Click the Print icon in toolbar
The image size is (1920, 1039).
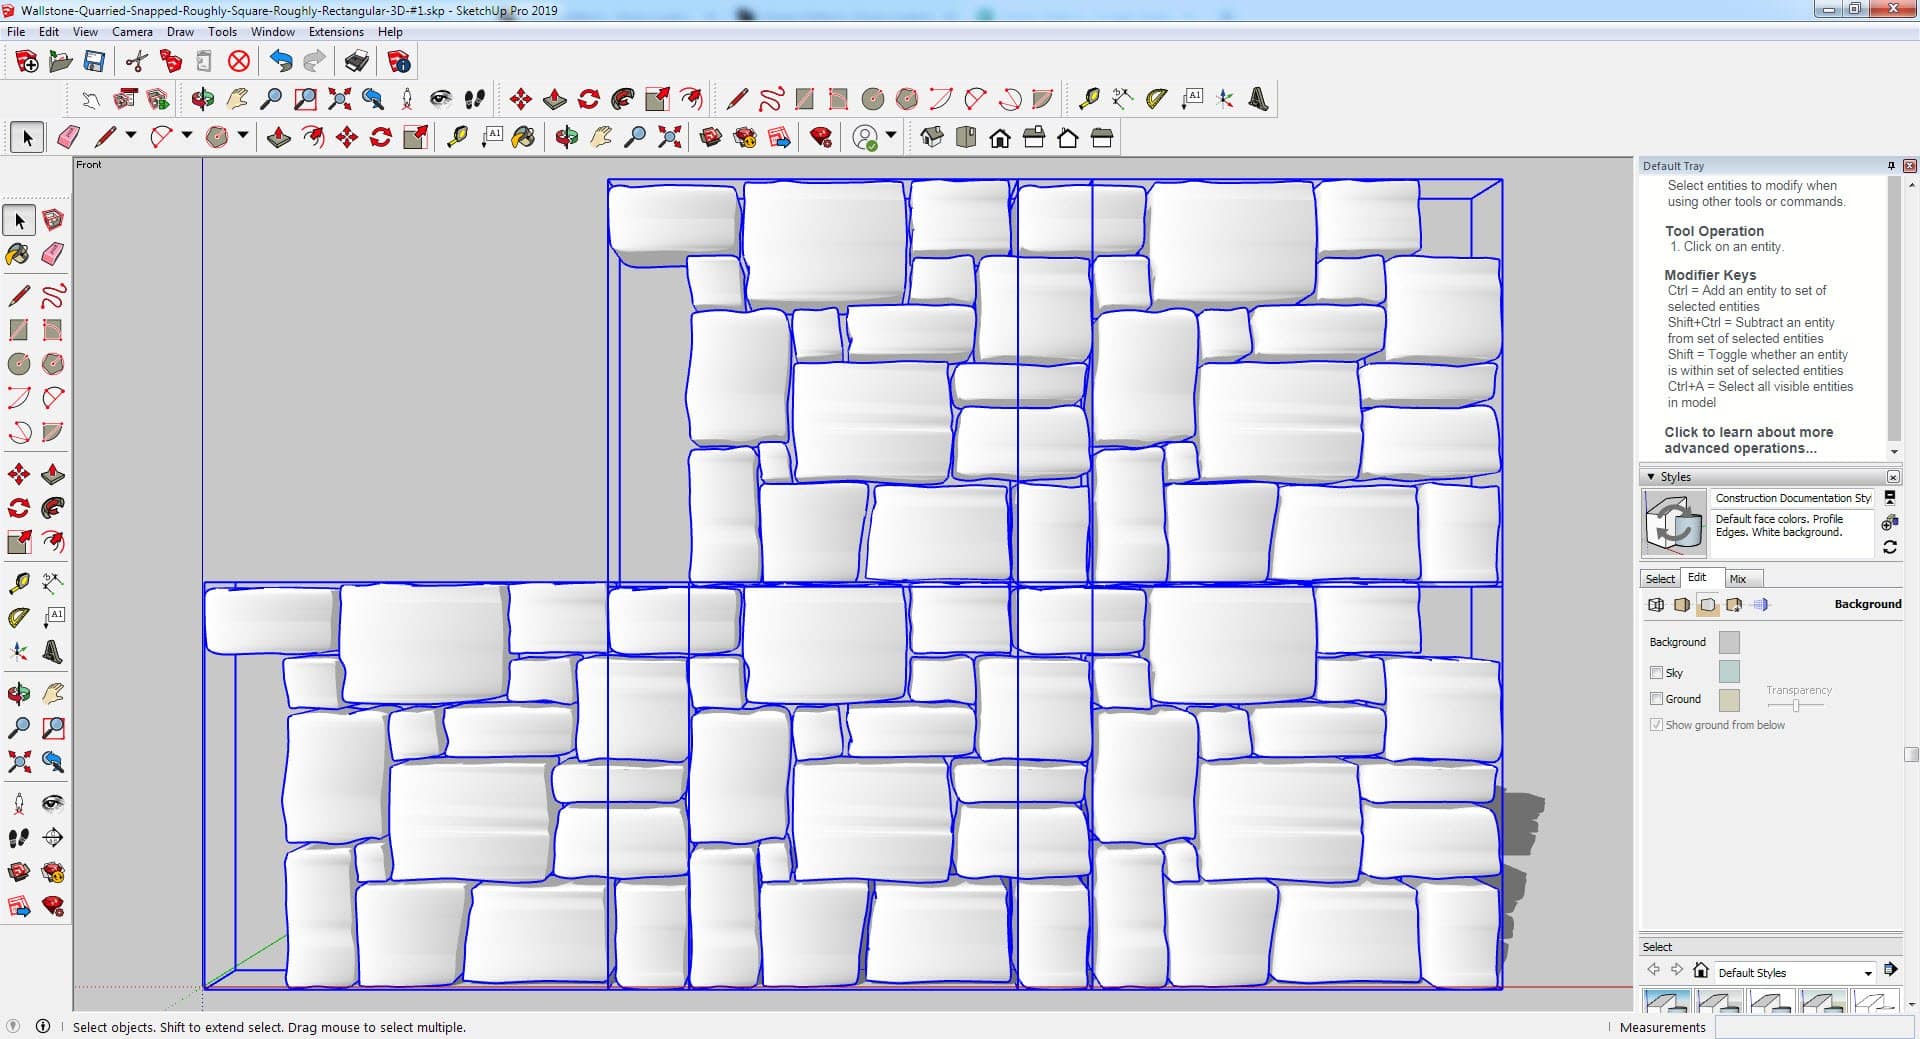356,62
